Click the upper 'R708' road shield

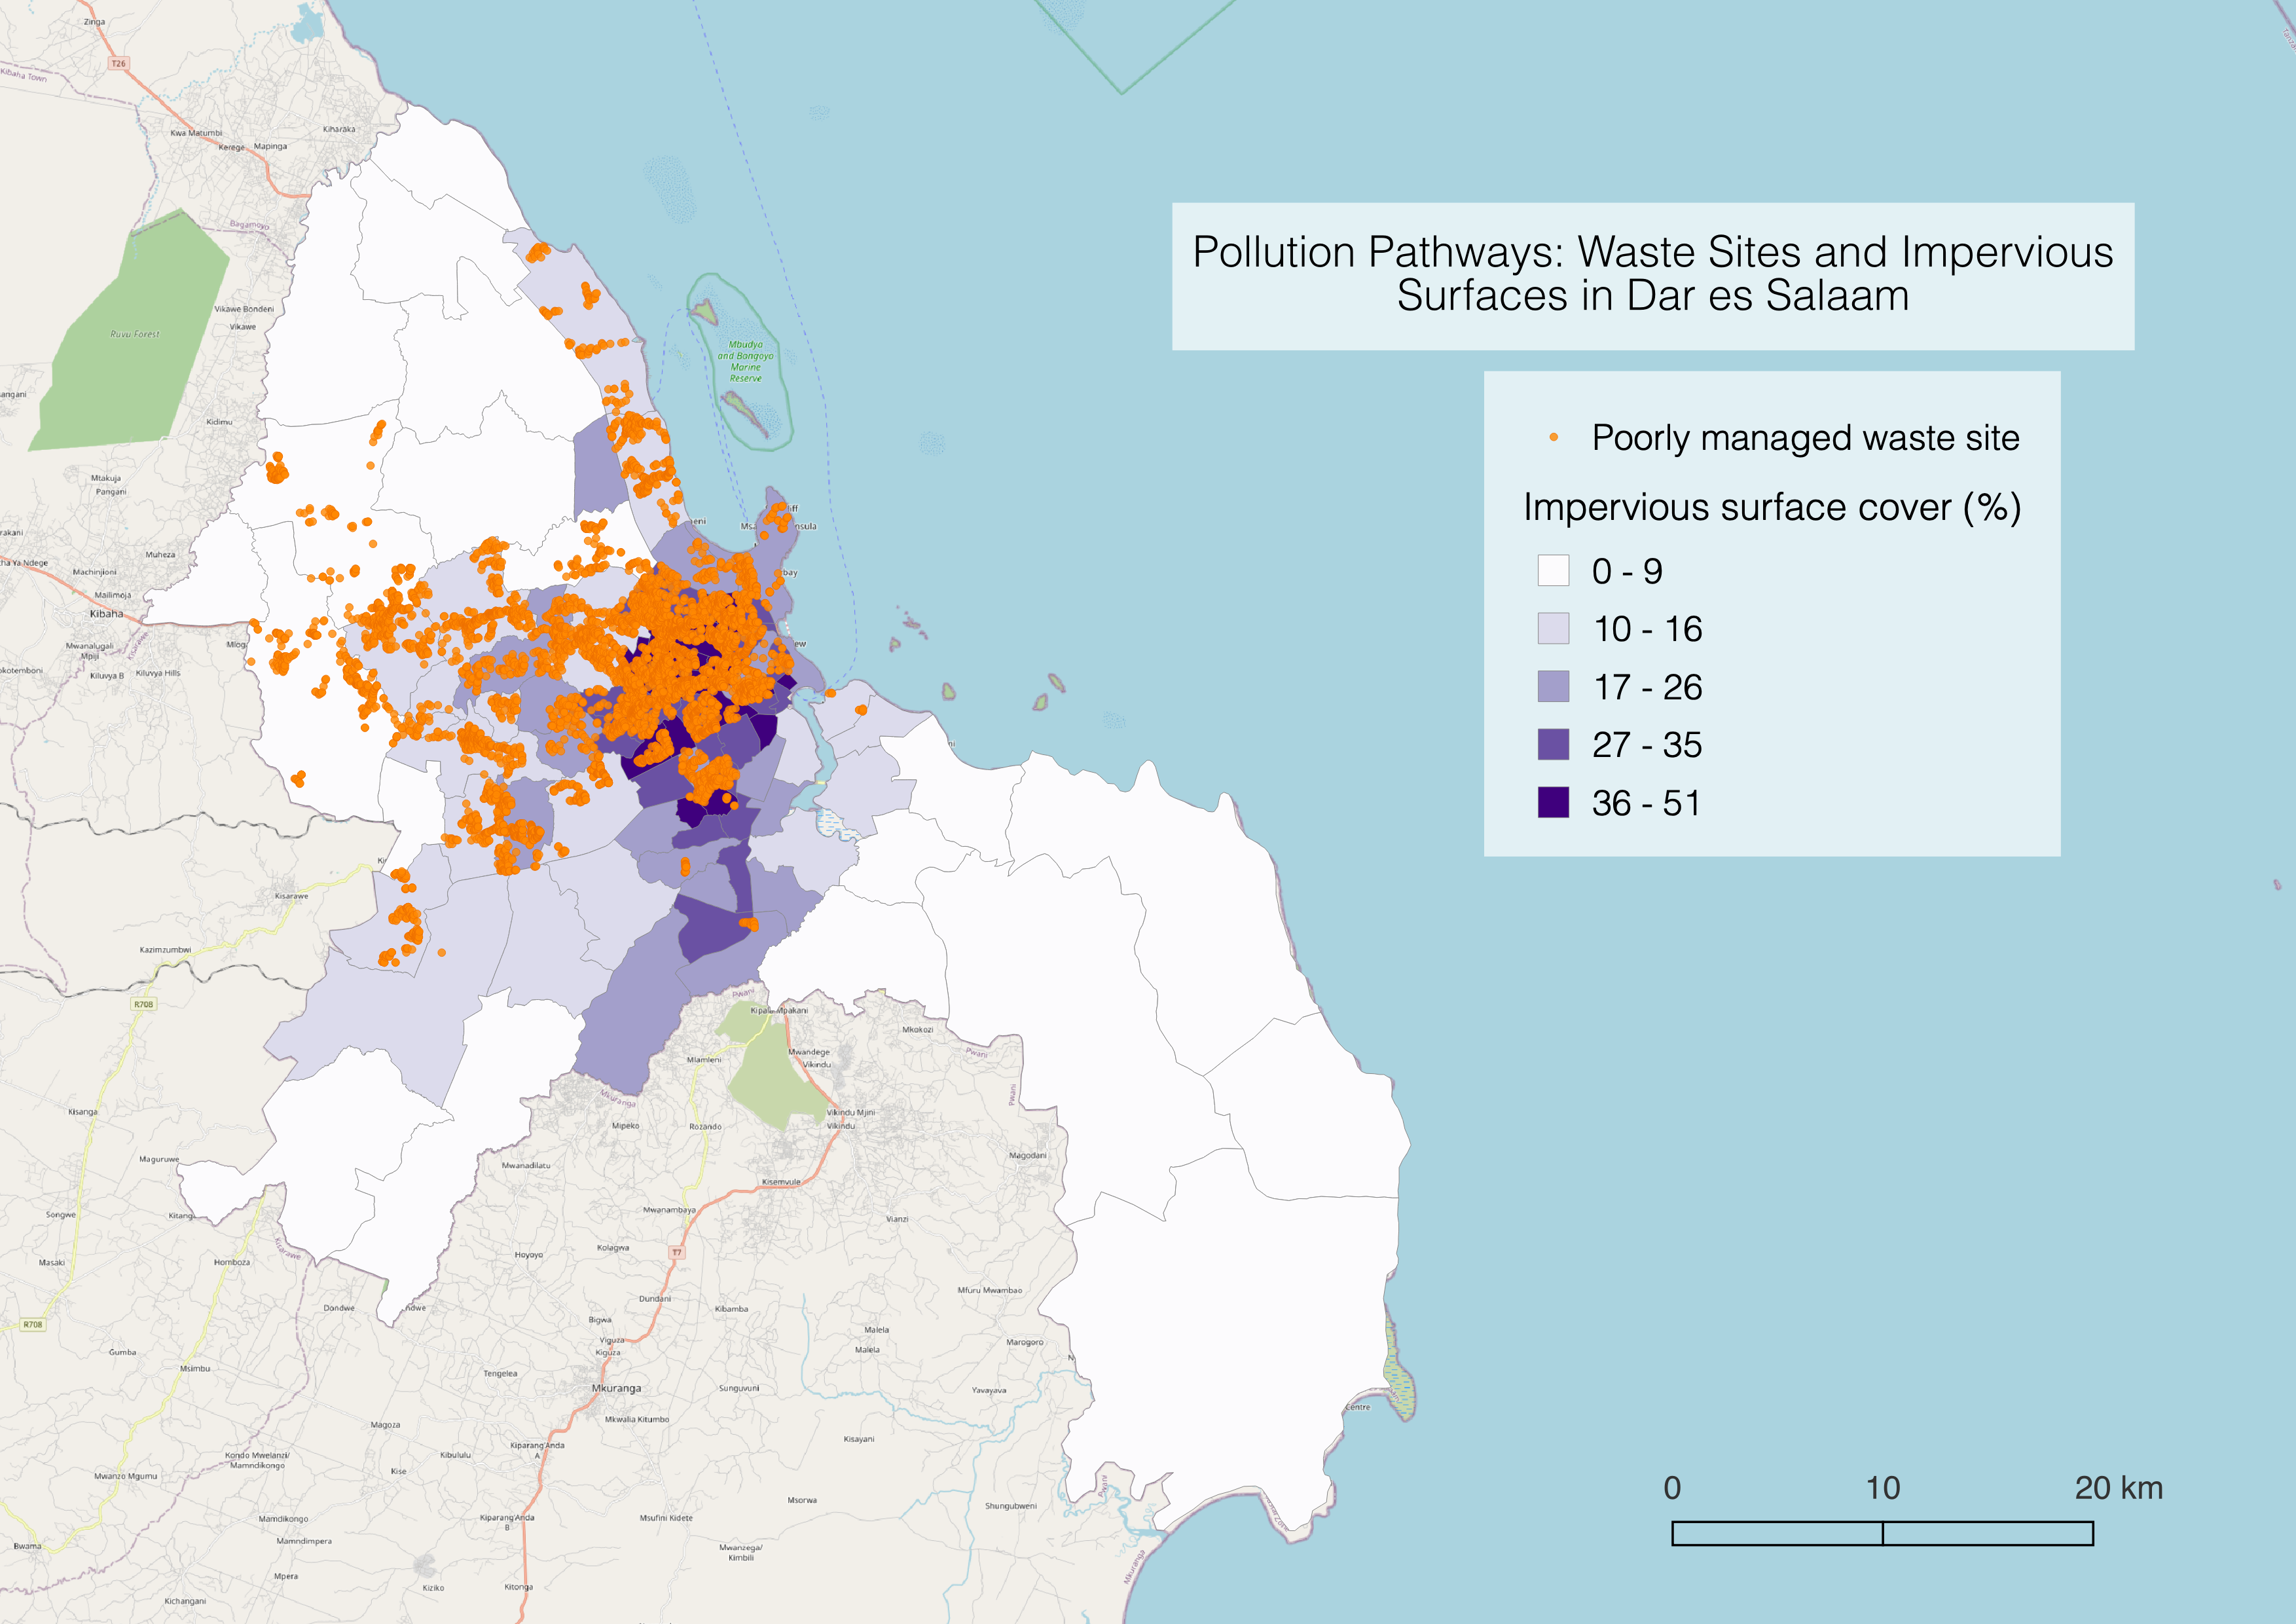[144, 1004]
